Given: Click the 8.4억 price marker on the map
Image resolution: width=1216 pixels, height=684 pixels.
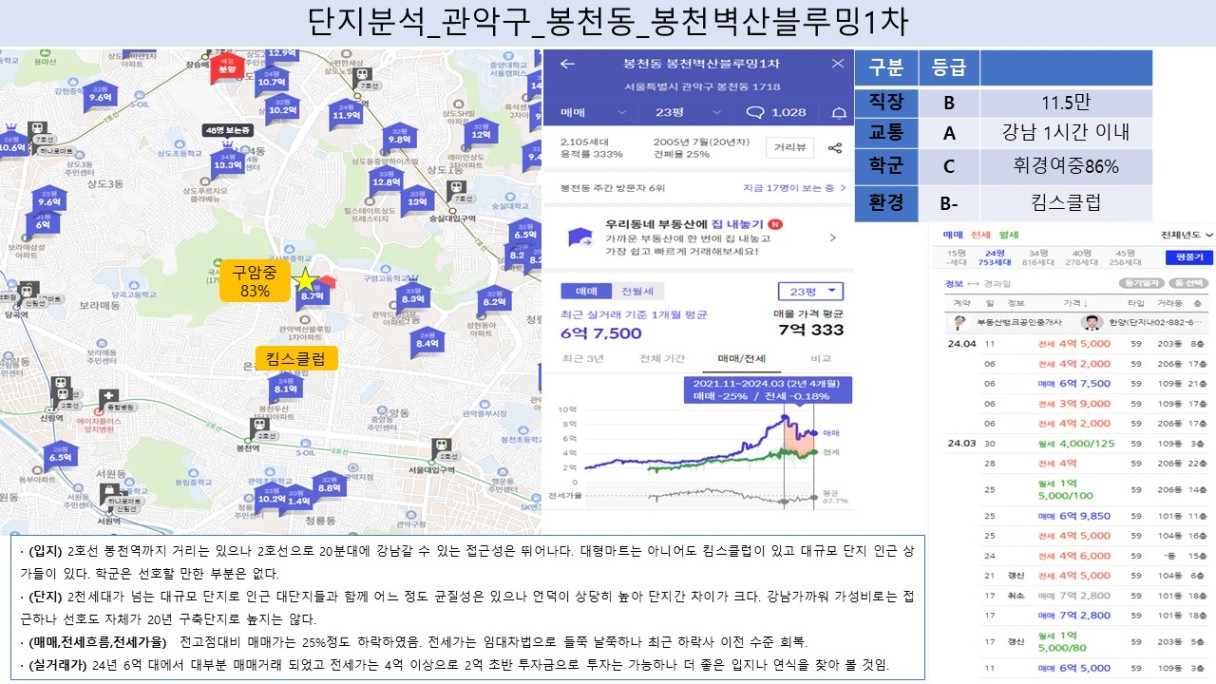Looking at the screenshot, I should click(427, 342).
